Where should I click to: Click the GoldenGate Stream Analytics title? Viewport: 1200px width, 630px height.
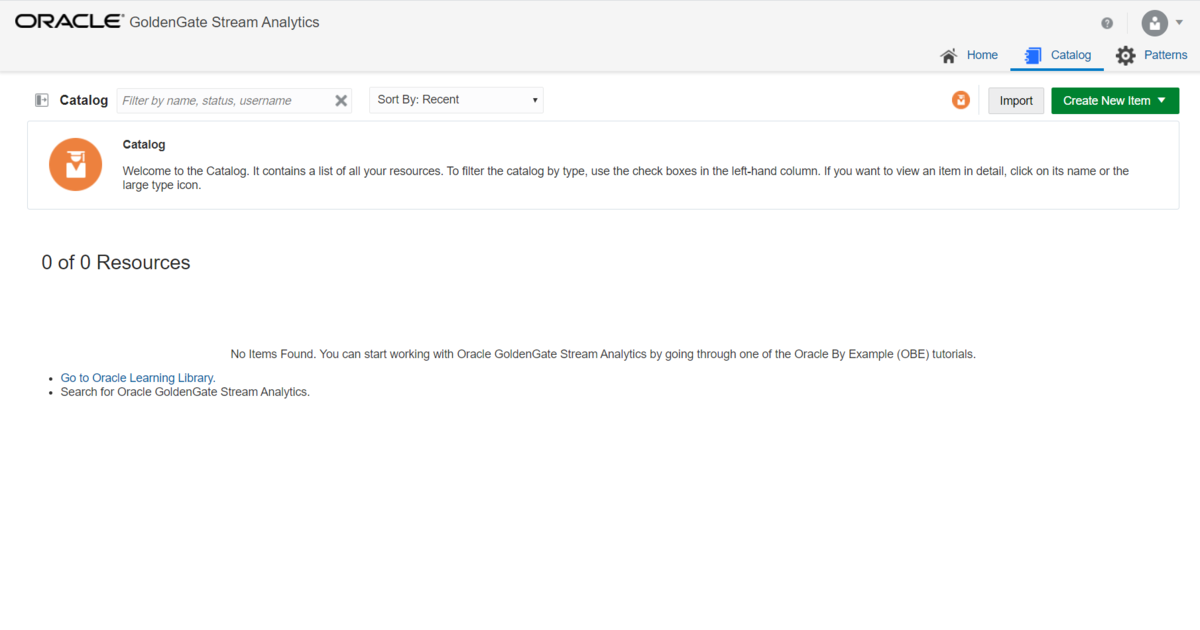pyautogui.click(x=225, y=22)
